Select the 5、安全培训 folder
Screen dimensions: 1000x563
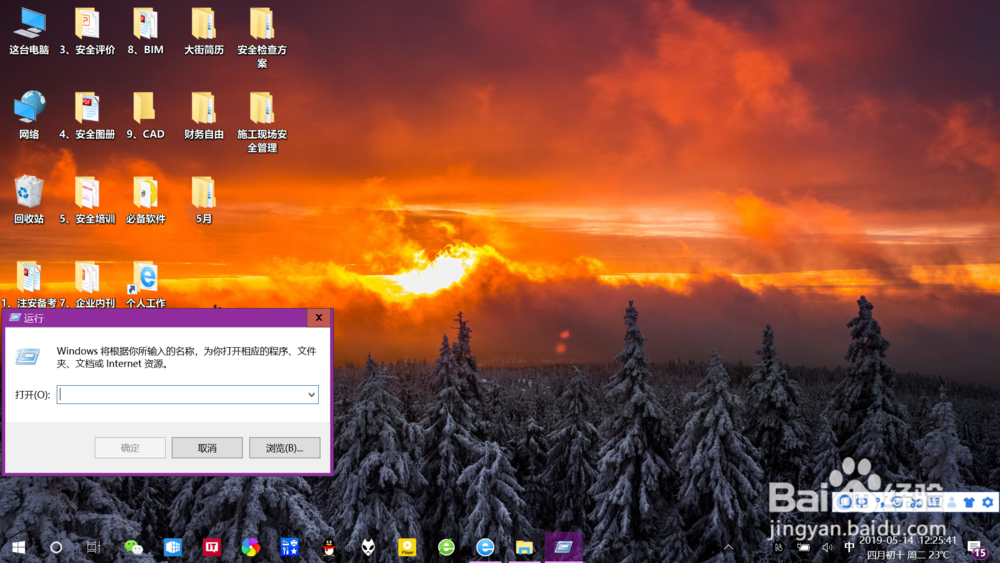pos(87,200)
